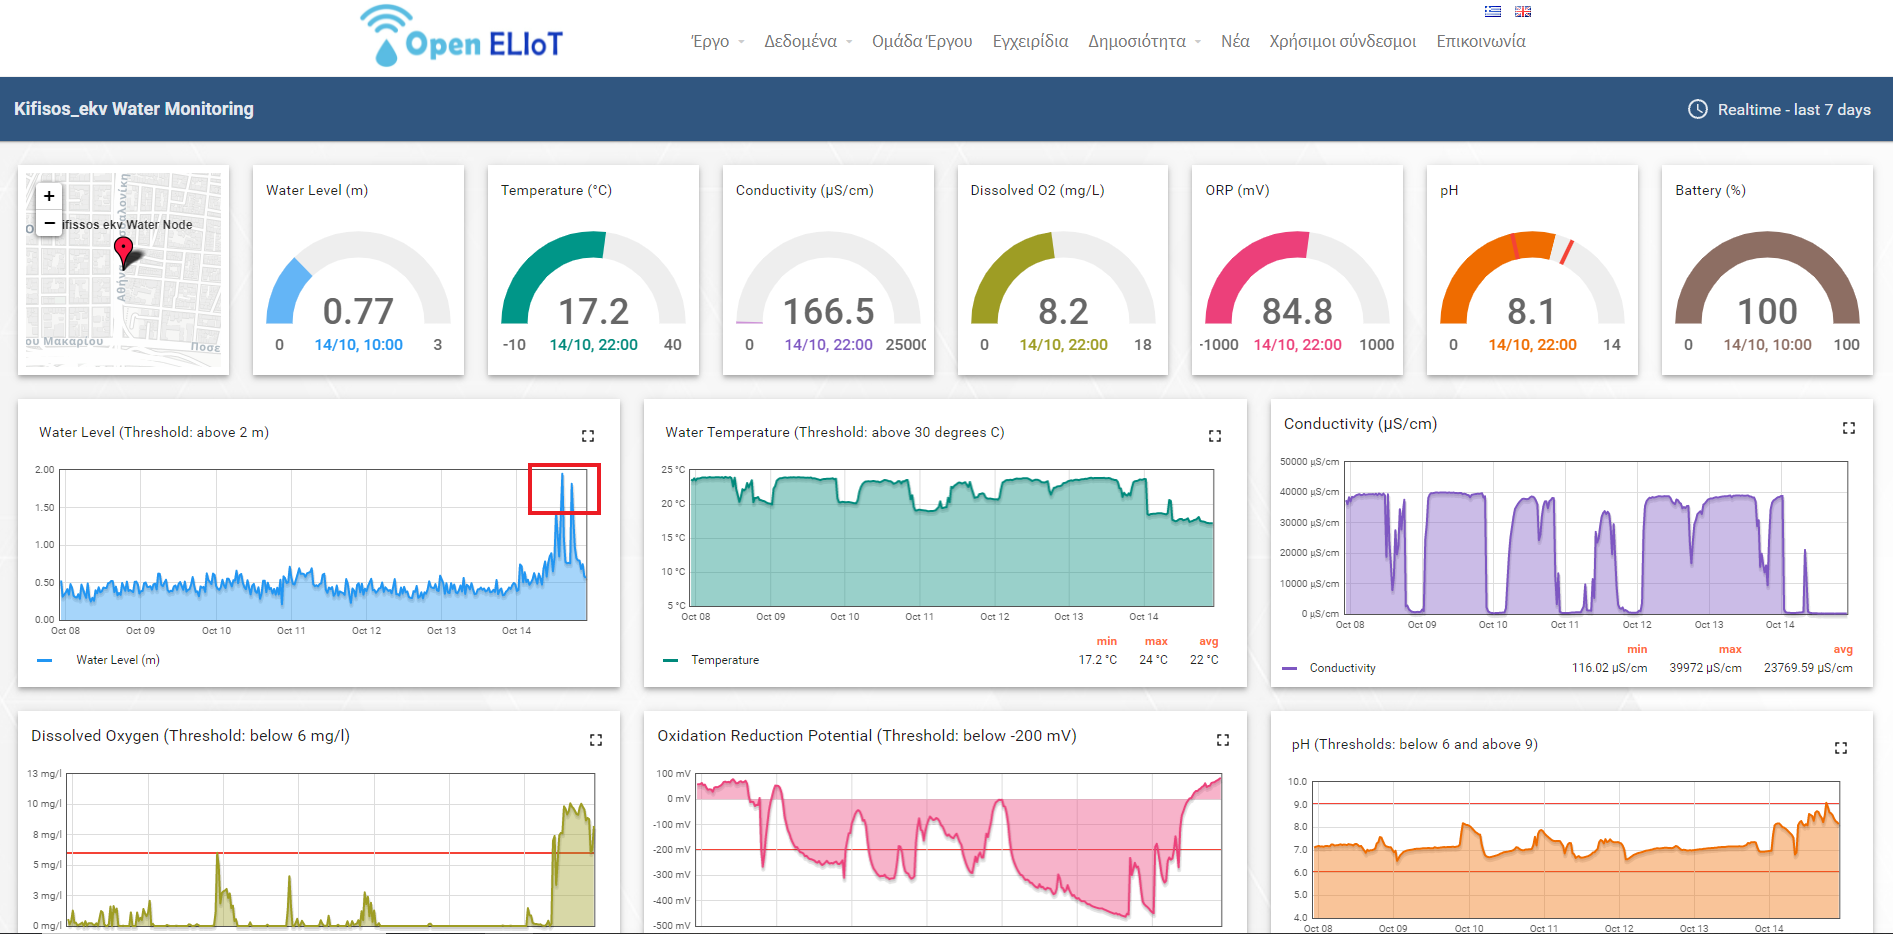This screenshot has height=934, width=1893.
Task: Switch to English language flag
Action: [x=1523, y=12]
